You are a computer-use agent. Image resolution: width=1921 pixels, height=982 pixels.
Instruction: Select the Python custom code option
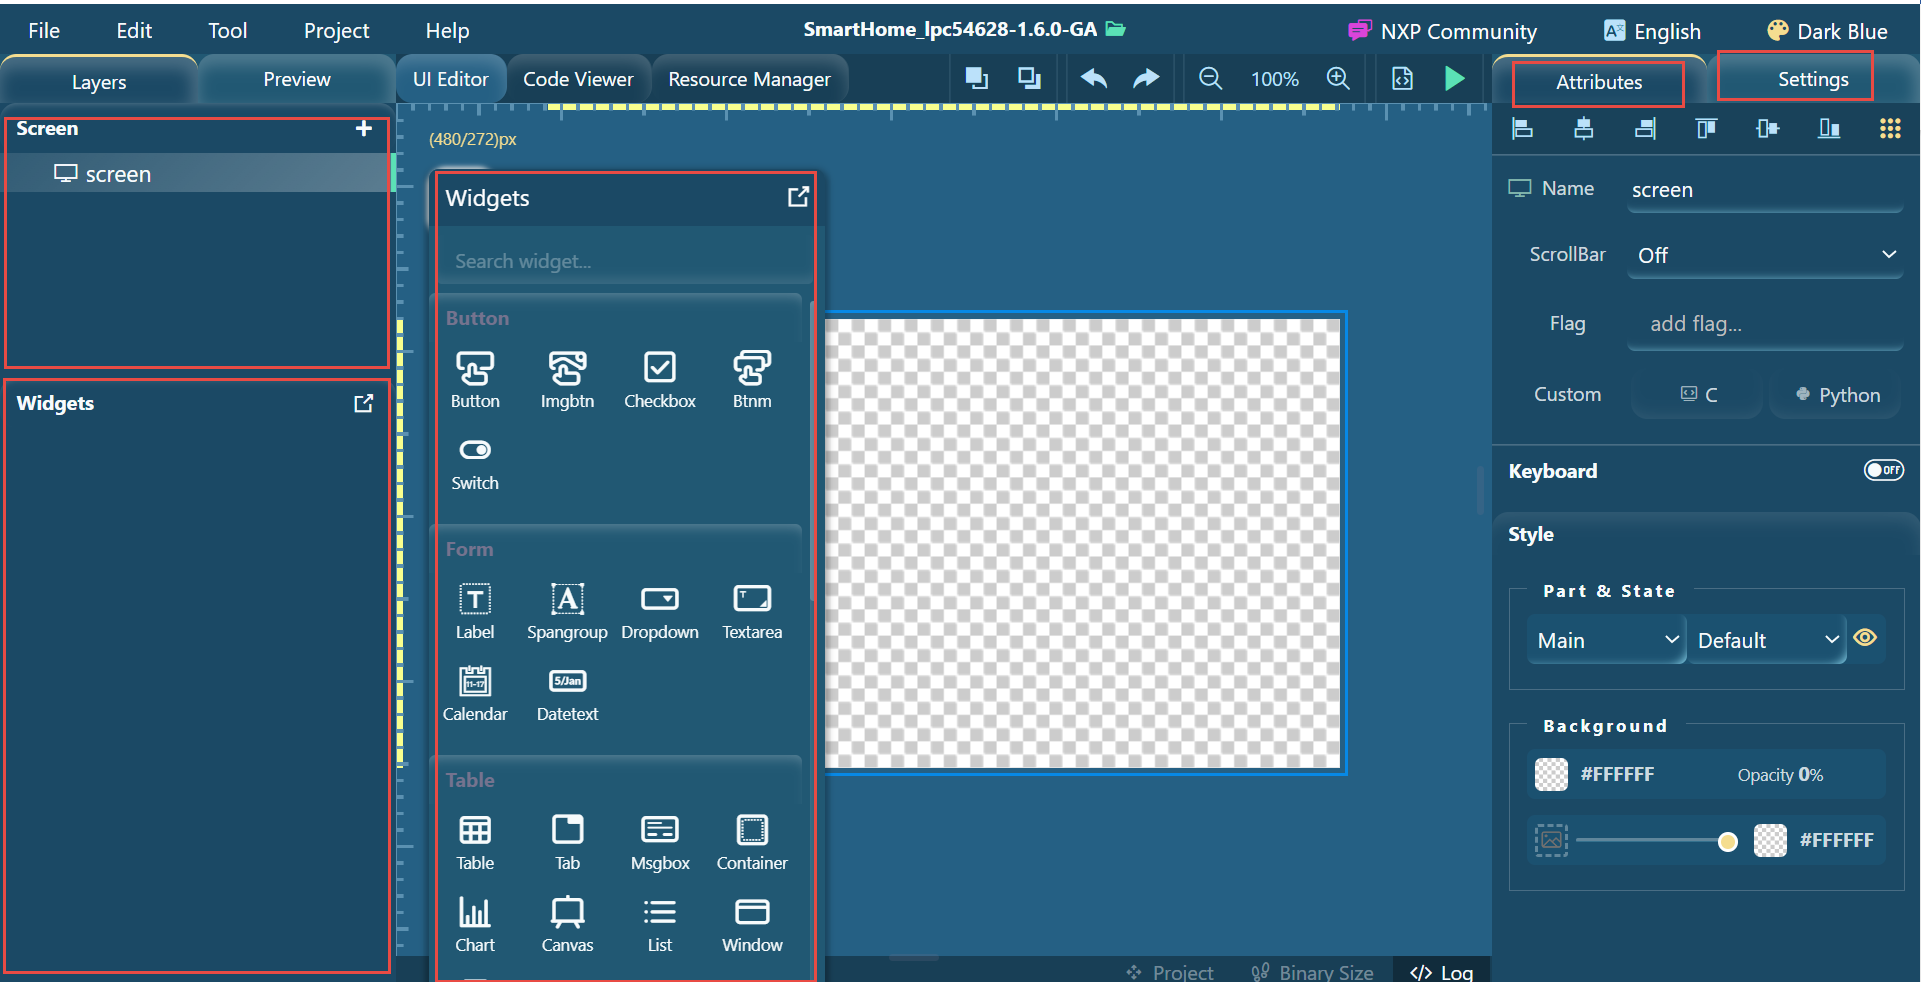point(1835,395)
